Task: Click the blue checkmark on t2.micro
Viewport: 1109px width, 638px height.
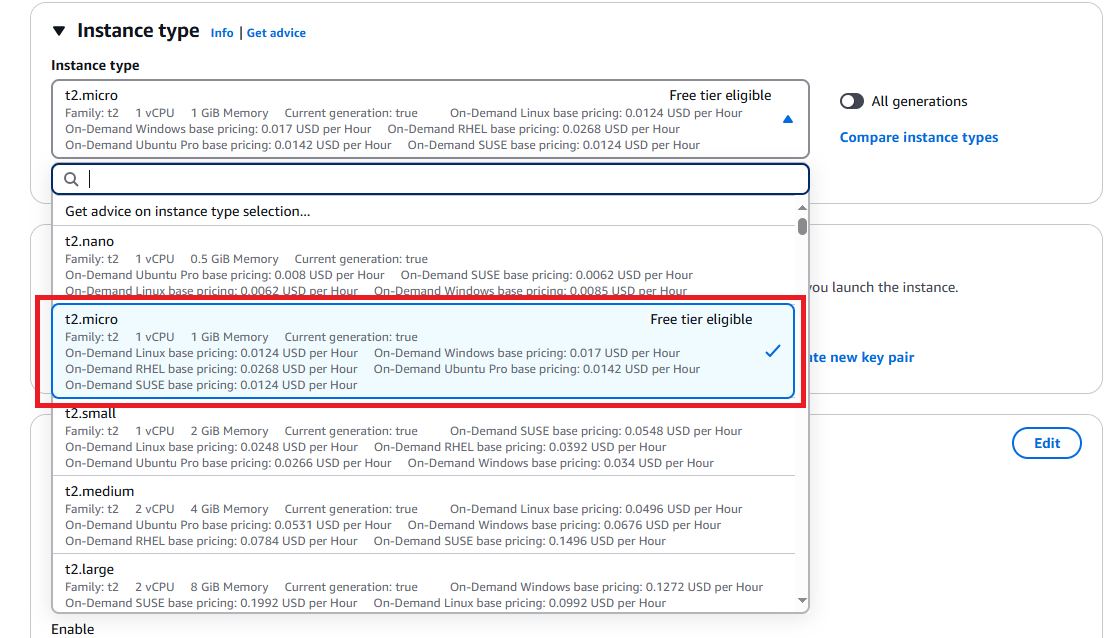Action: click(773, 351)
